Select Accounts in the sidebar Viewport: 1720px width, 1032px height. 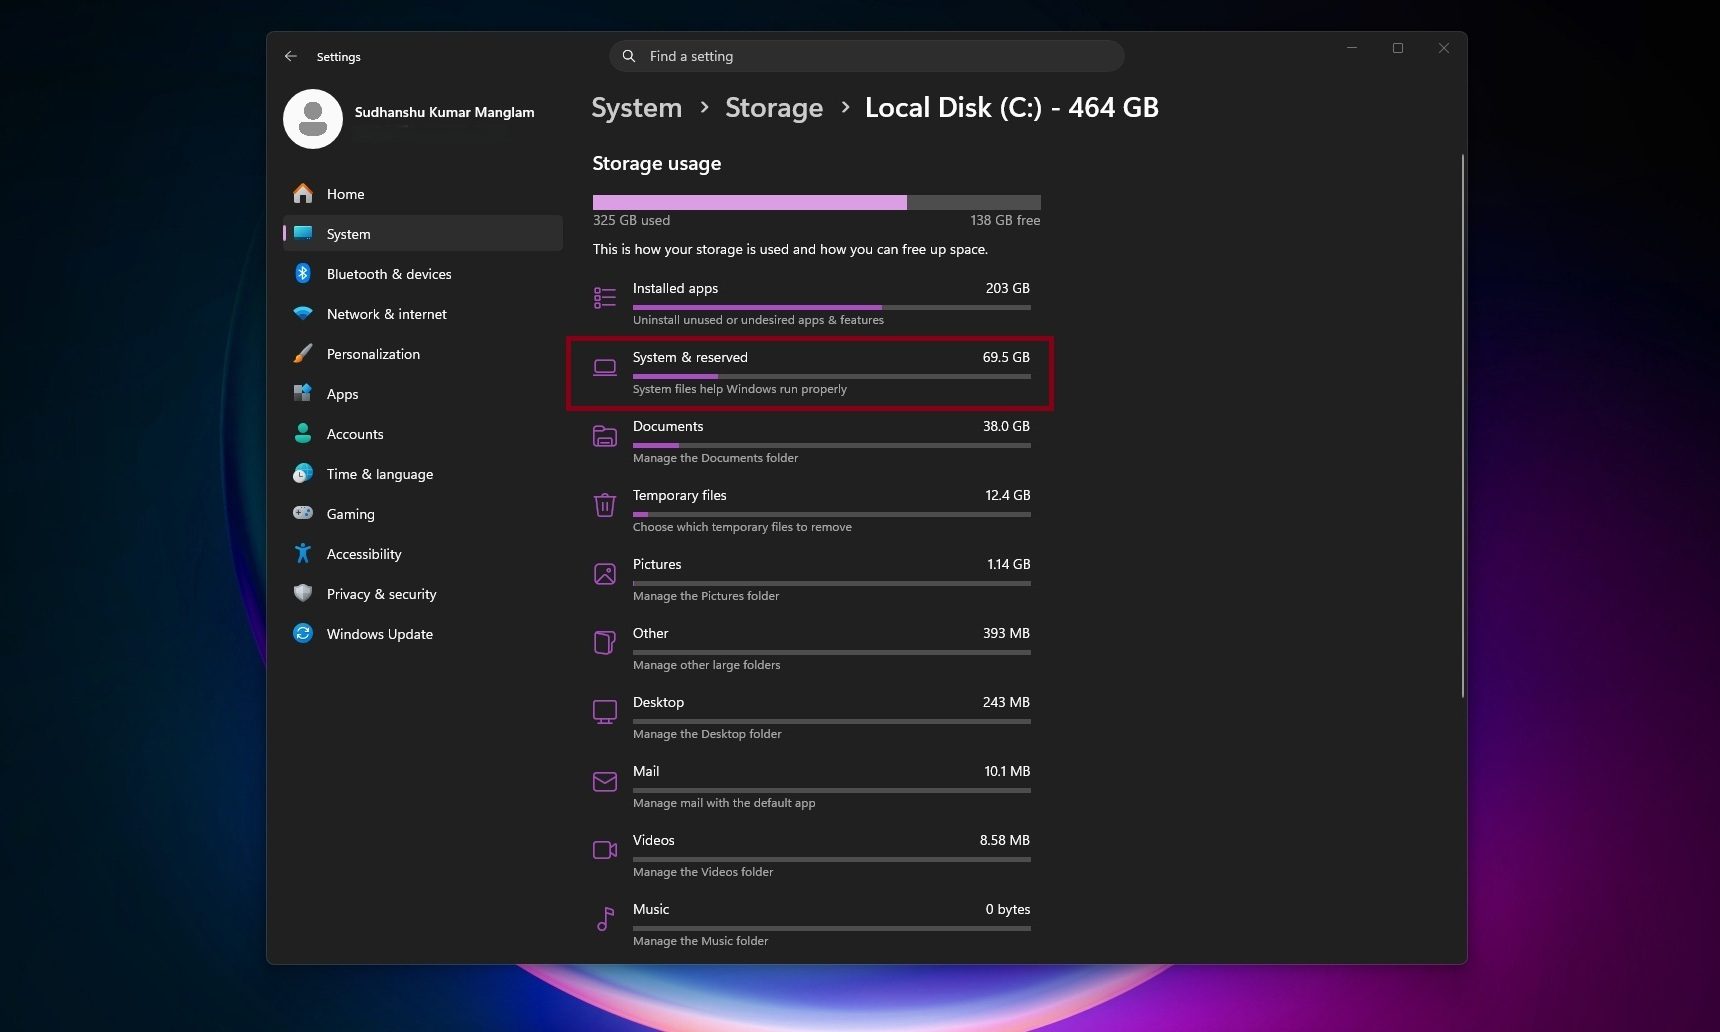click(423, 434)
